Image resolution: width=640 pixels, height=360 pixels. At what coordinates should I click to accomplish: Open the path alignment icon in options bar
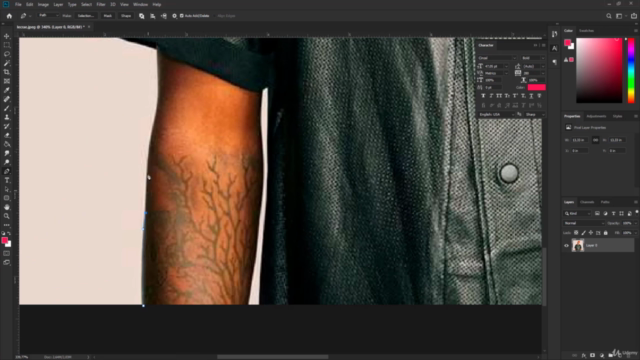pyautogui.click(x=153, y=16)
